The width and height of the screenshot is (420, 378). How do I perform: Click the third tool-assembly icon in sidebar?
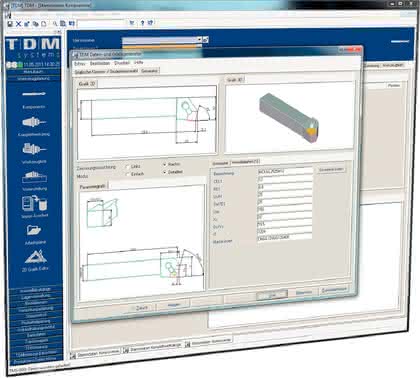pyautogui.click(x=34, y=149)
